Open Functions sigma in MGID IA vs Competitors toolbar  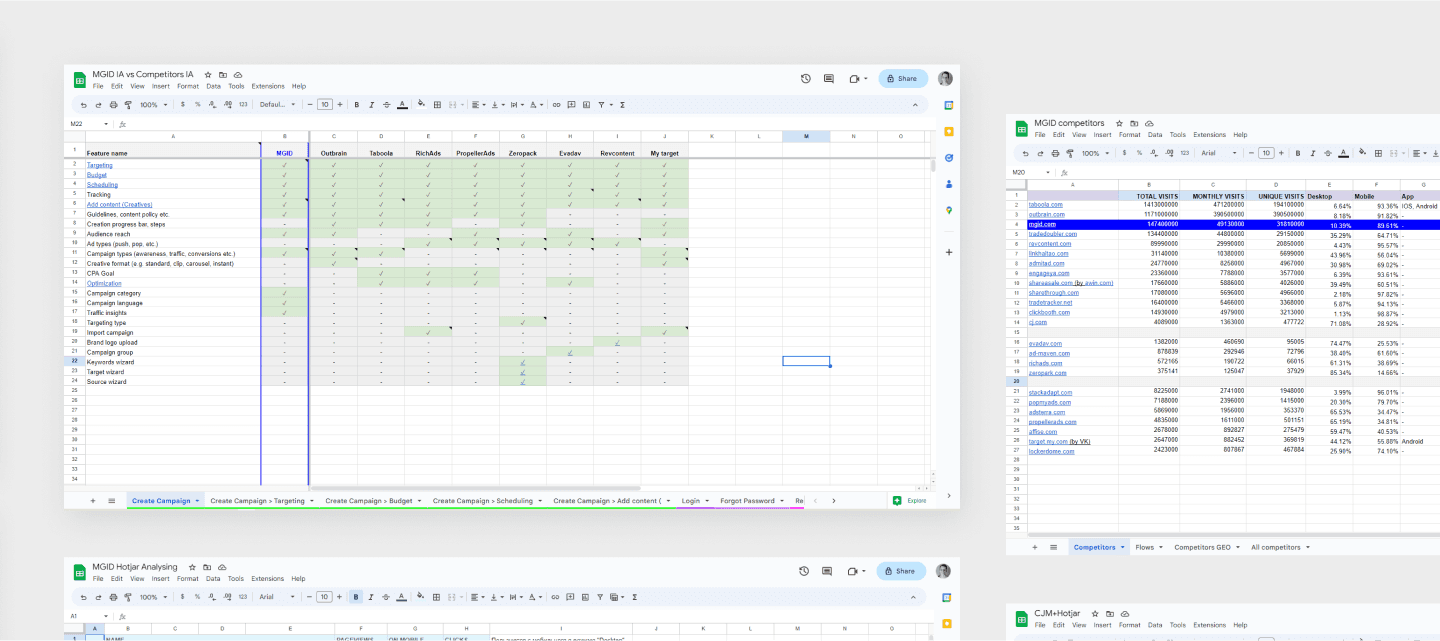click(623, 104)
